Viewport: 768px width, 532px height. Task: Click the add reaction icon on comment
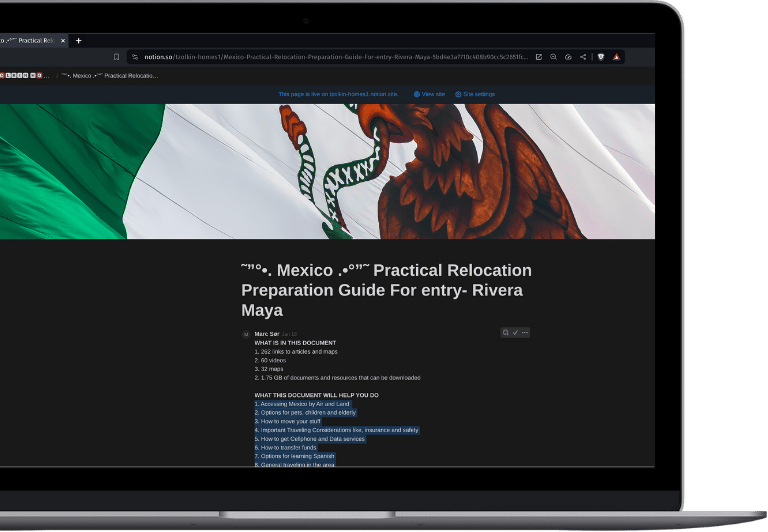click(505, 333)
